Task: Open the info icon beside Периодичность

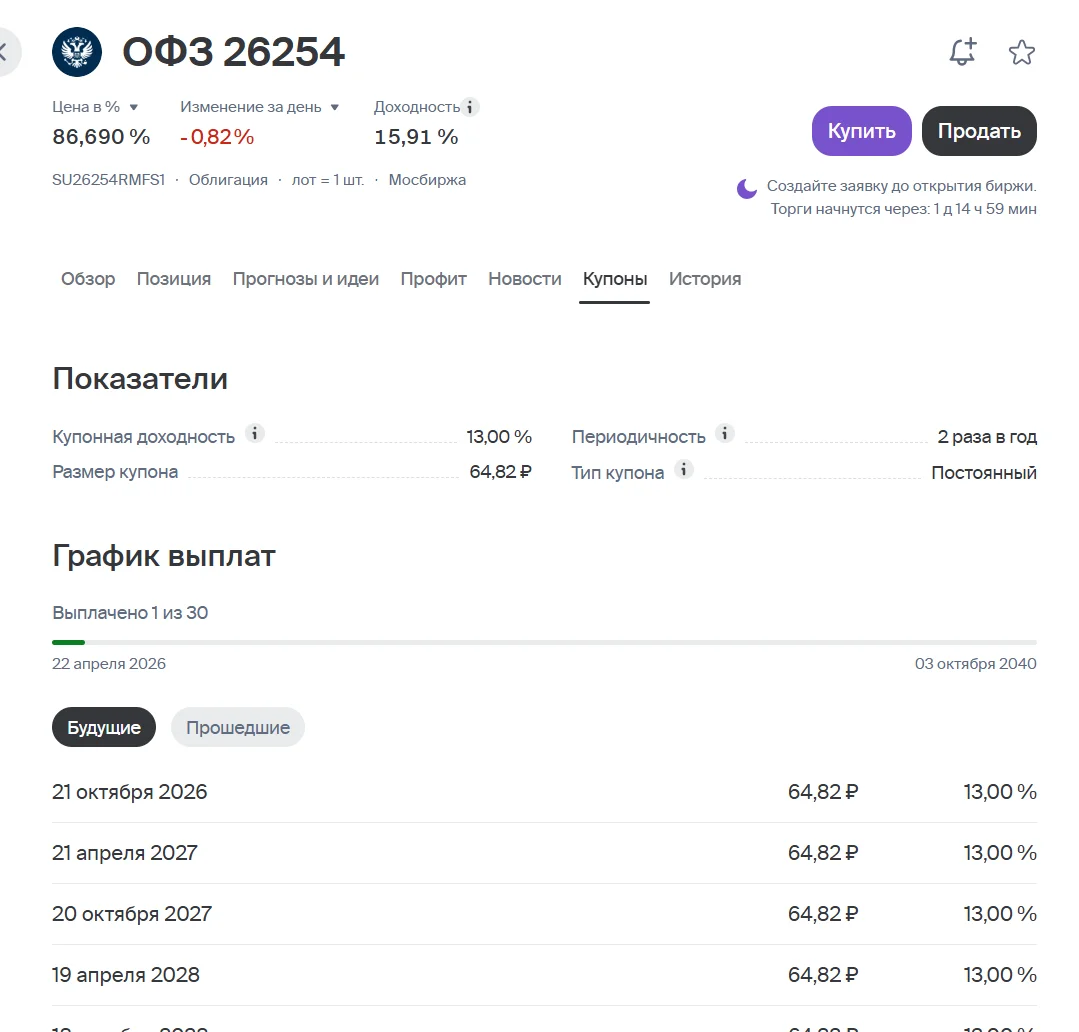Action: point(725,433)
